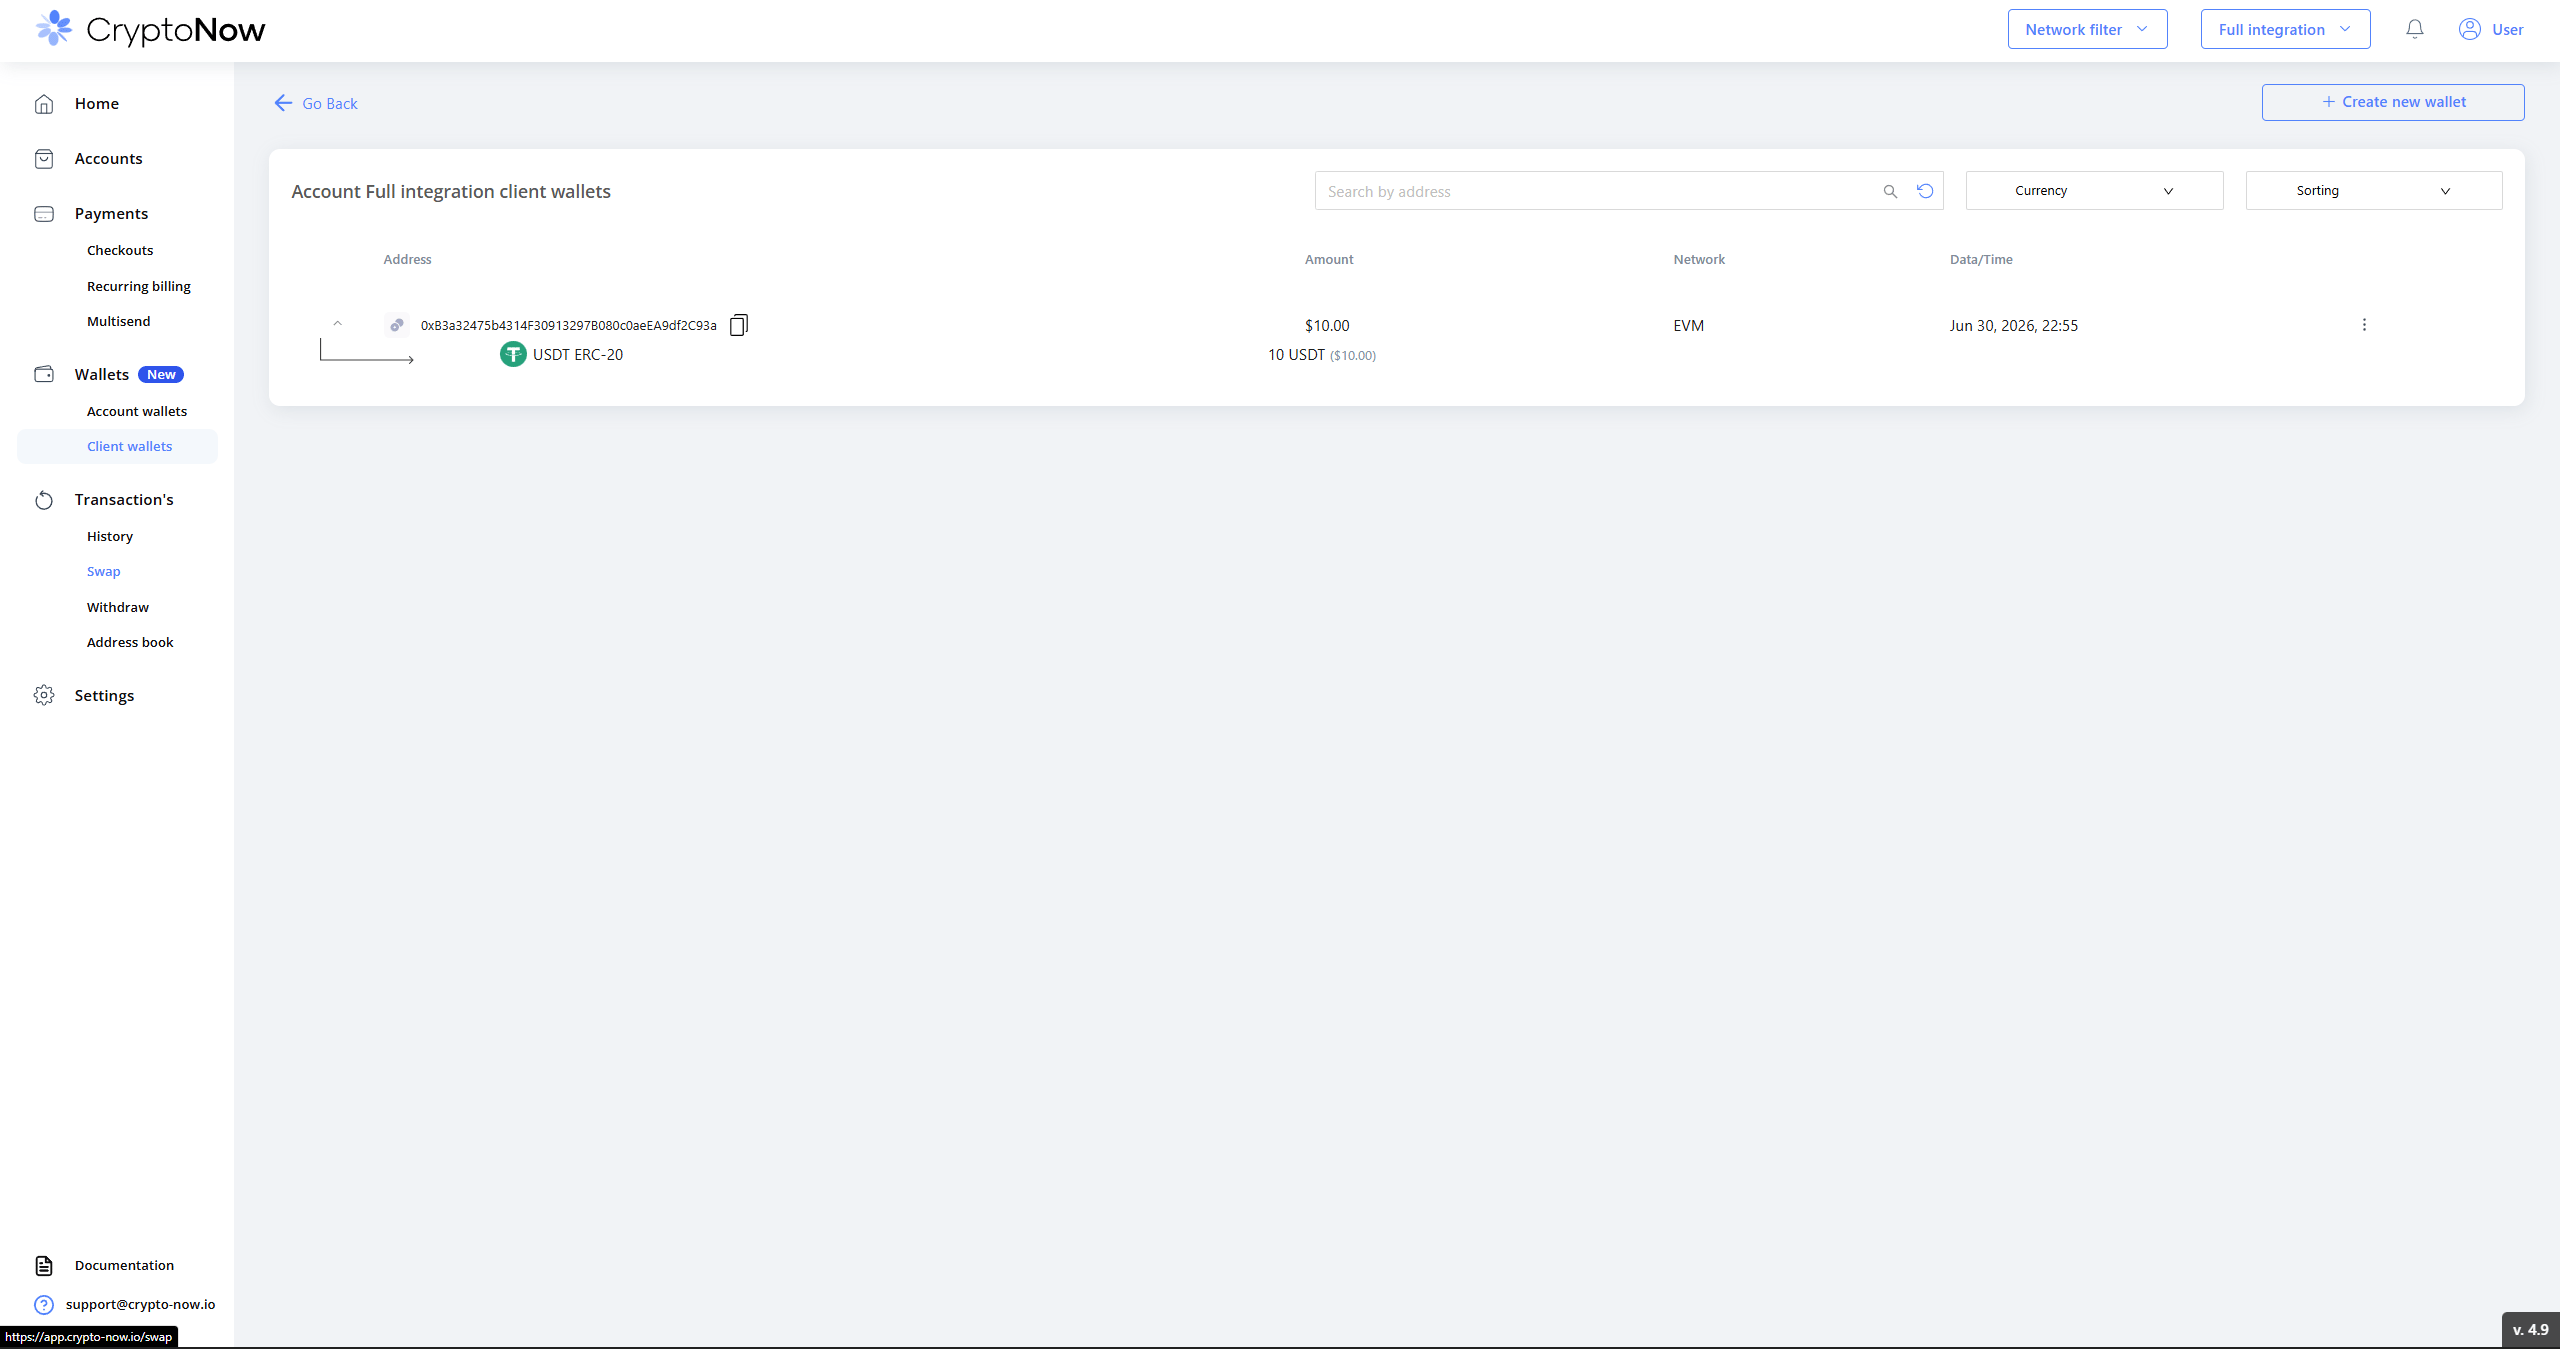Open Recurring billing submenu
Image resolution: width=2560 pixels, height=1349 pixels.
tap(139, 286)
